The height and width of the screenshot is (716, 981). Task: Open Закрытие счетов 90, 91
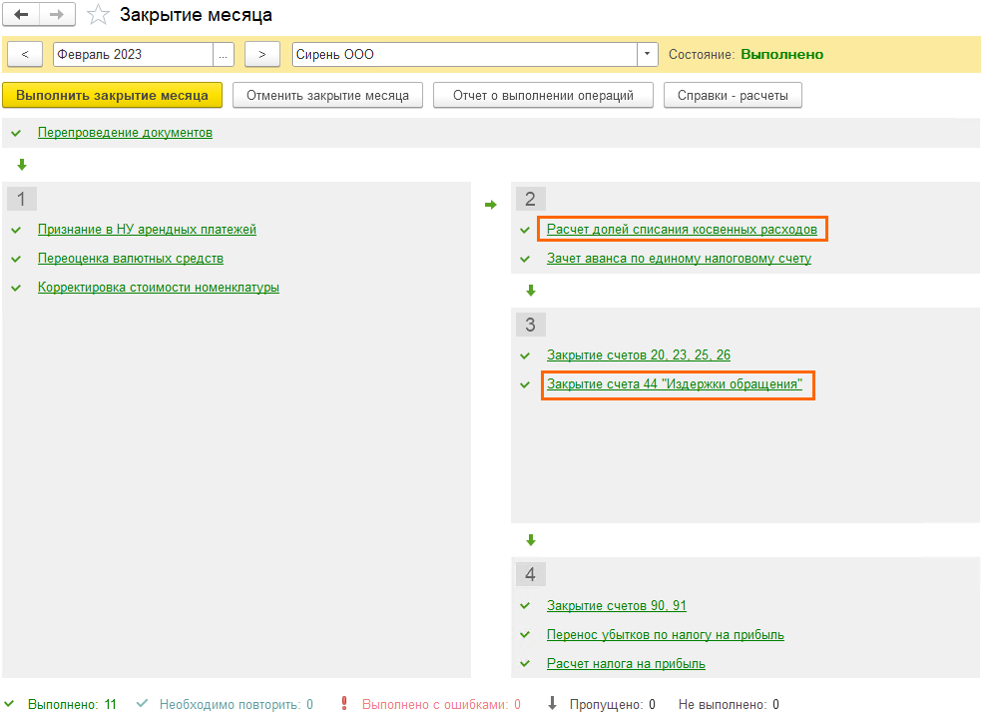click(x=617, y=606)
